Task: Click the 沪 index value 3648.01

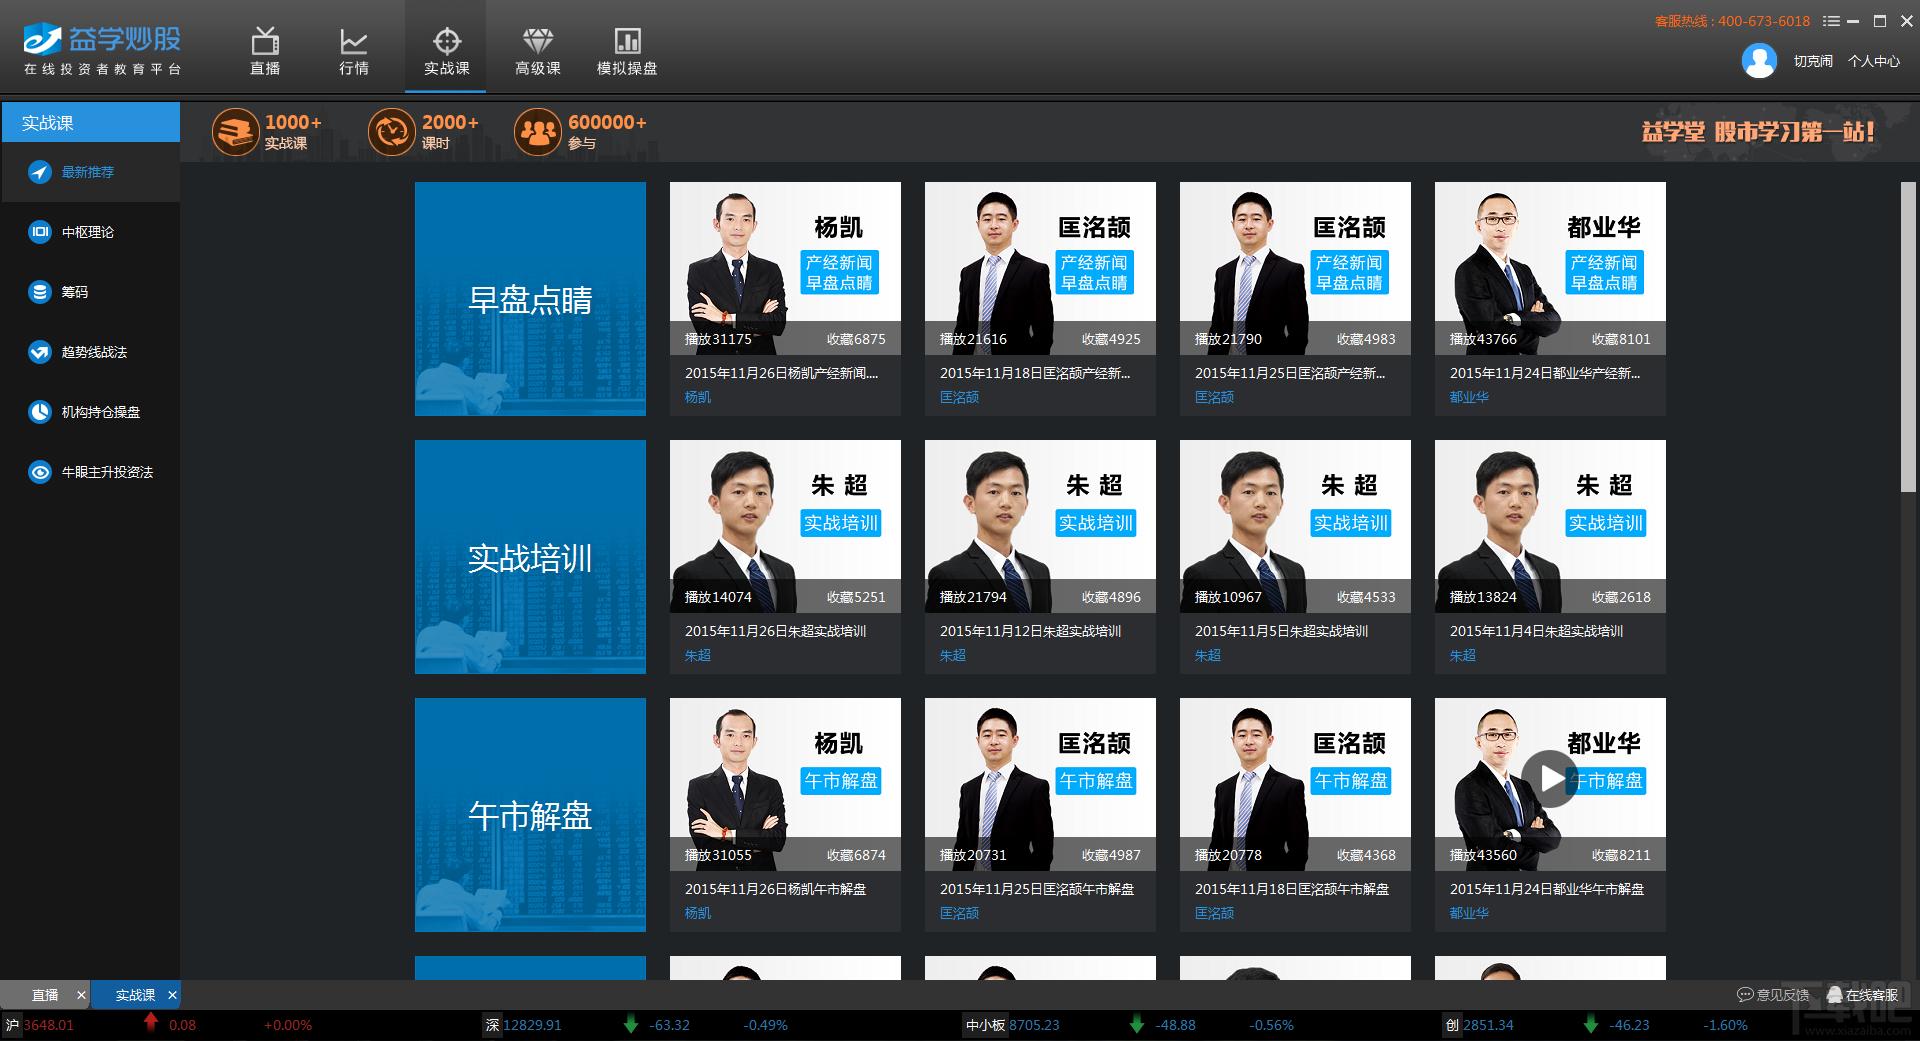Action: pos(48,1025)
